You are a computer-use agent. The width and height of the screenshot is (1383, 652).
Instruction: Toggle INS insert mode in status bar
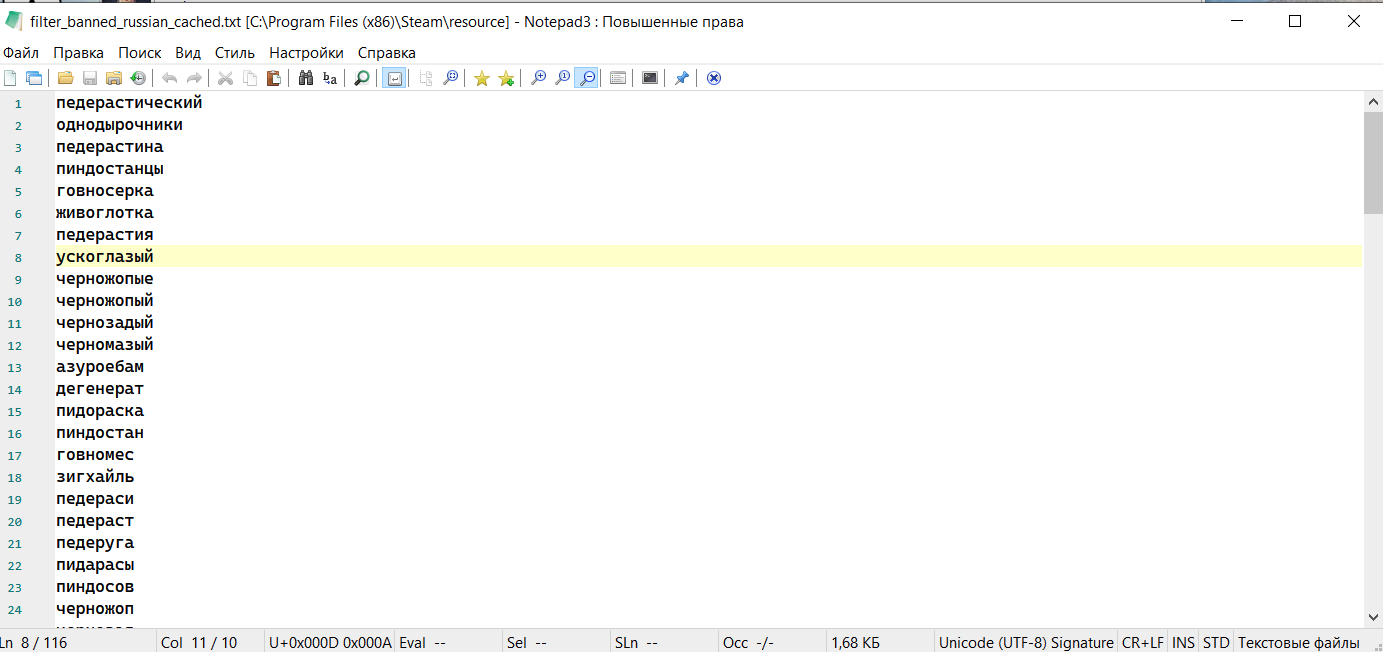pos(1183,642)
